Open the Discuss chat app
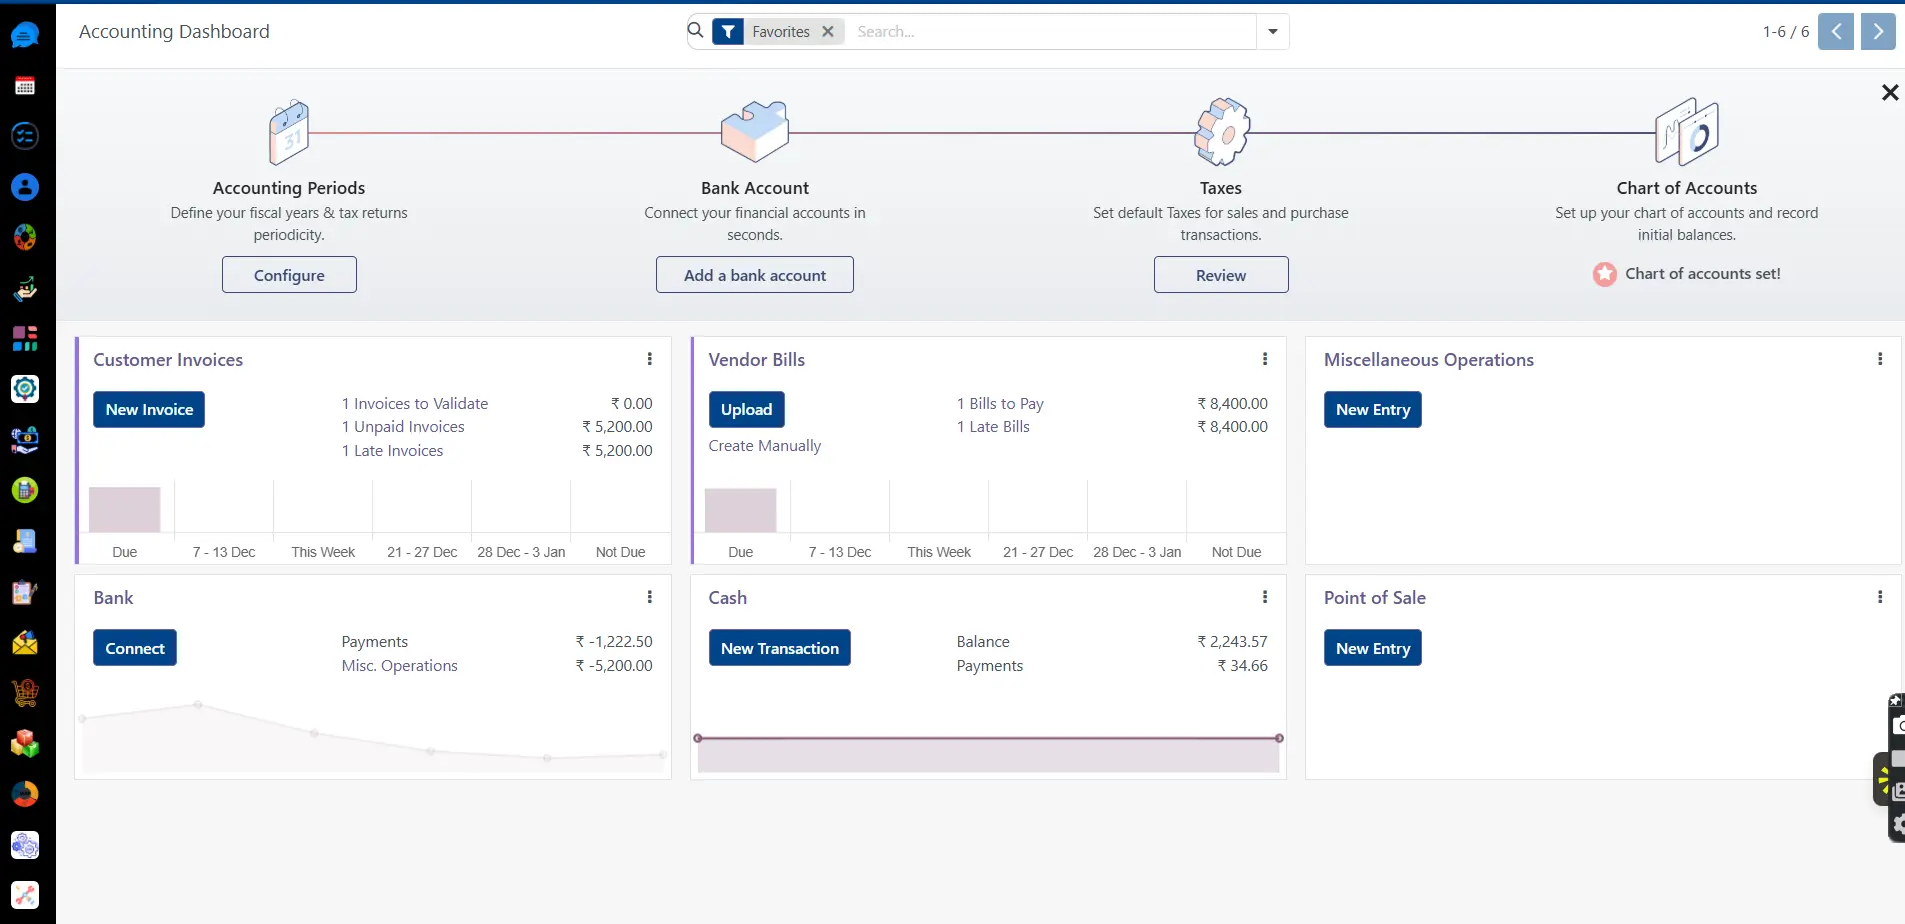This screenshot has height=924, width=1905. pos(25,33)
